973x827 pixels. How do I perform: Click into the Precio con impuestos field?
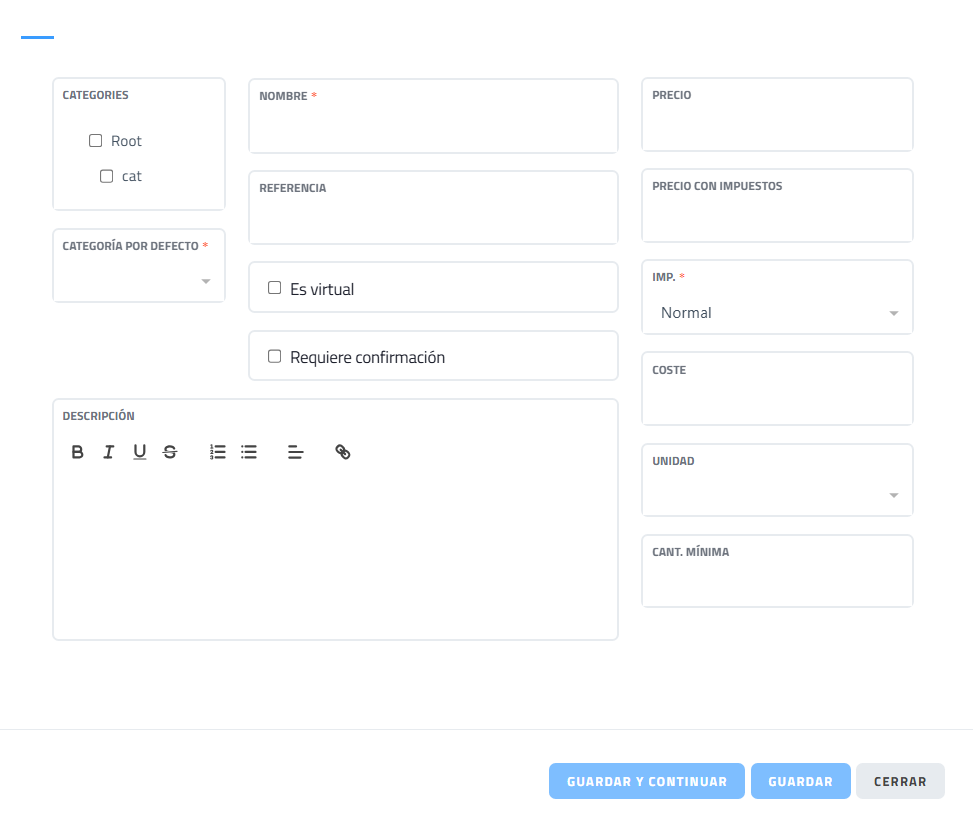click(x=777, y=218)
